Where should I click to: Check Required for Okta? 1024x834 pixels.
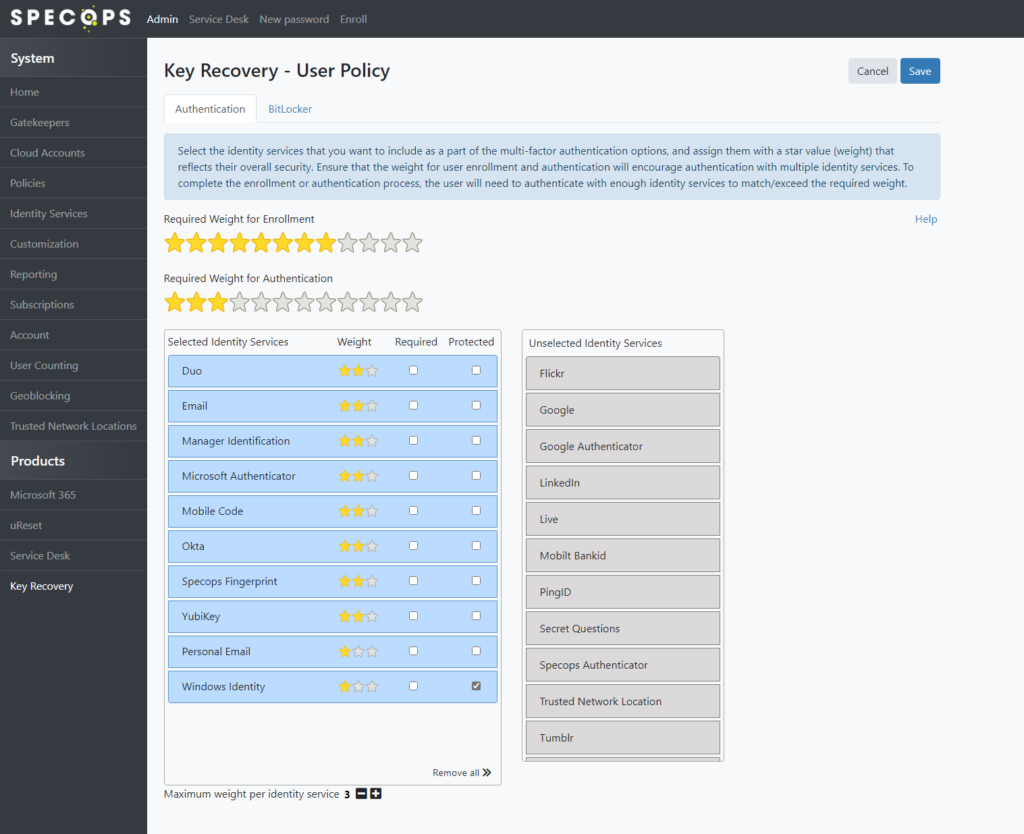pos(413,545)
